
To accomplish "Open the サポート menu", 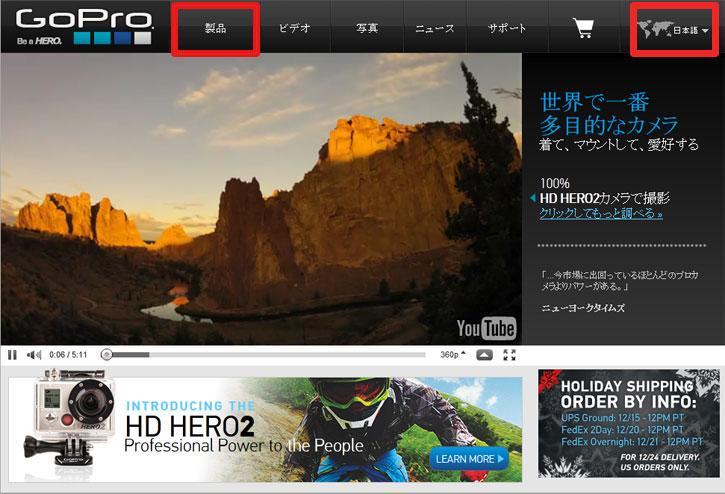I will pyautogui.click(x=507, y=28).
